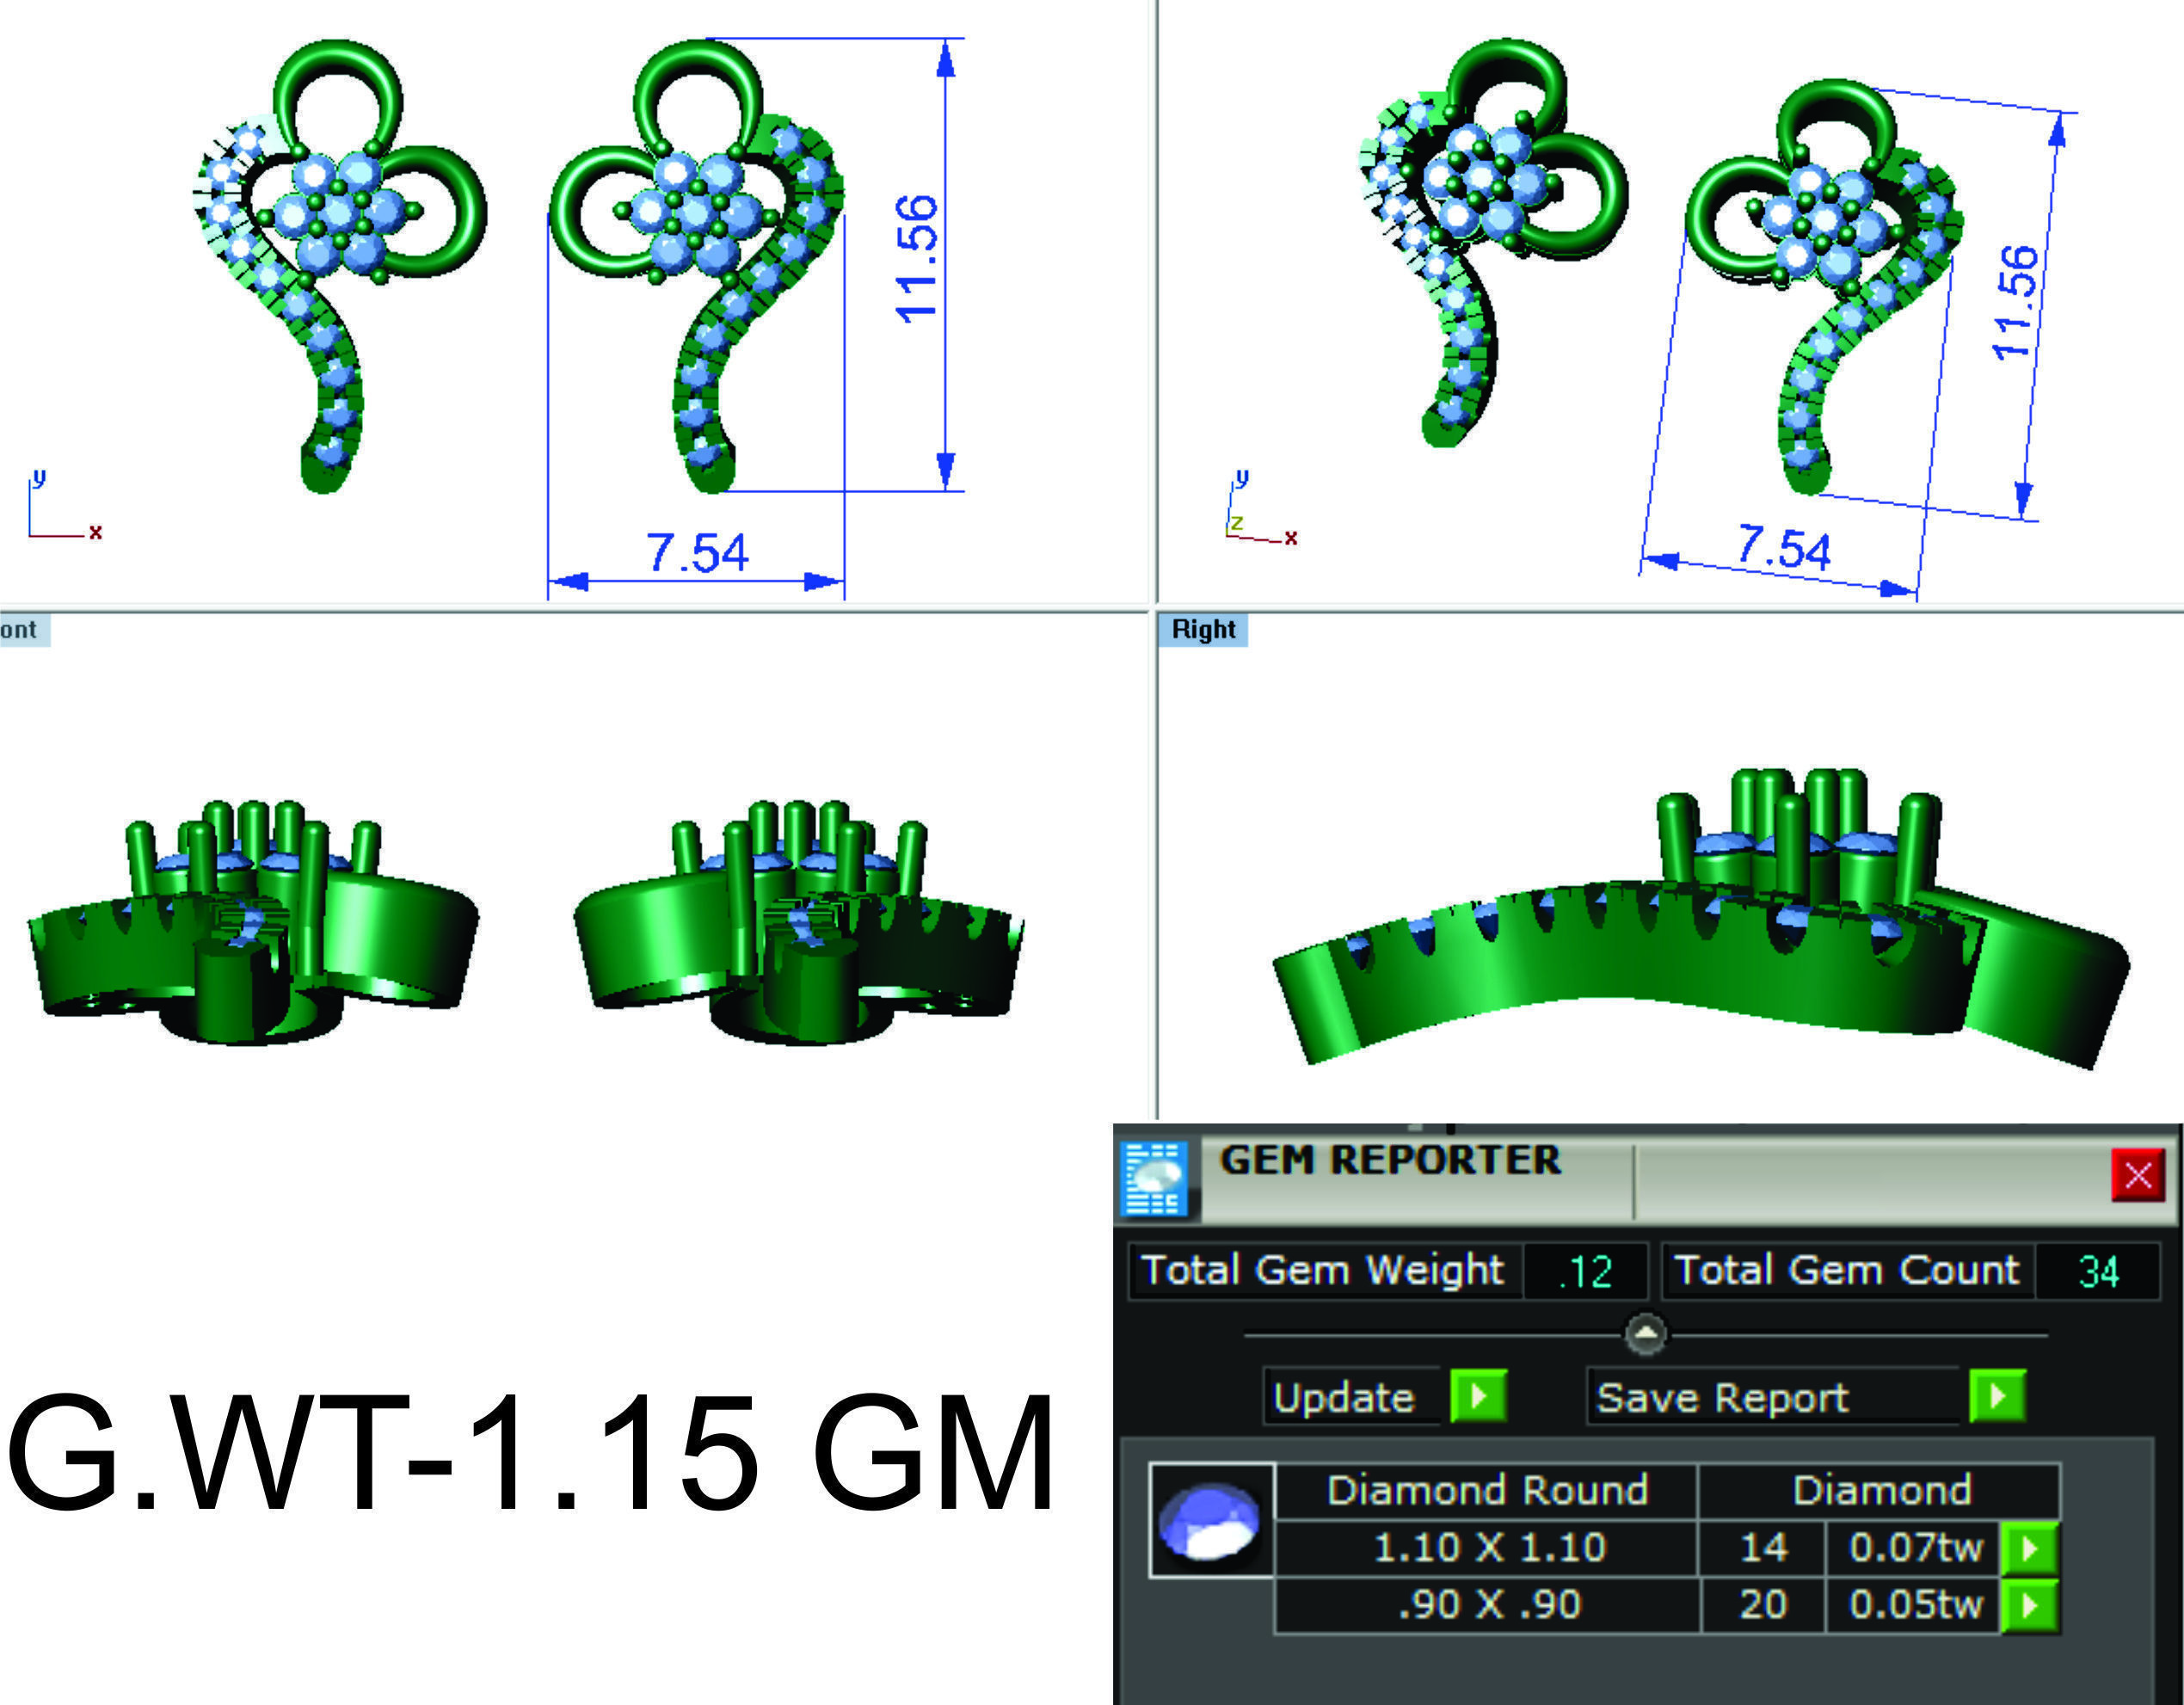The height and width of the screenshot is (1705, 2184).
Task: Click the GEM REPORTER title text
Action: [x=1390, y=1161]
